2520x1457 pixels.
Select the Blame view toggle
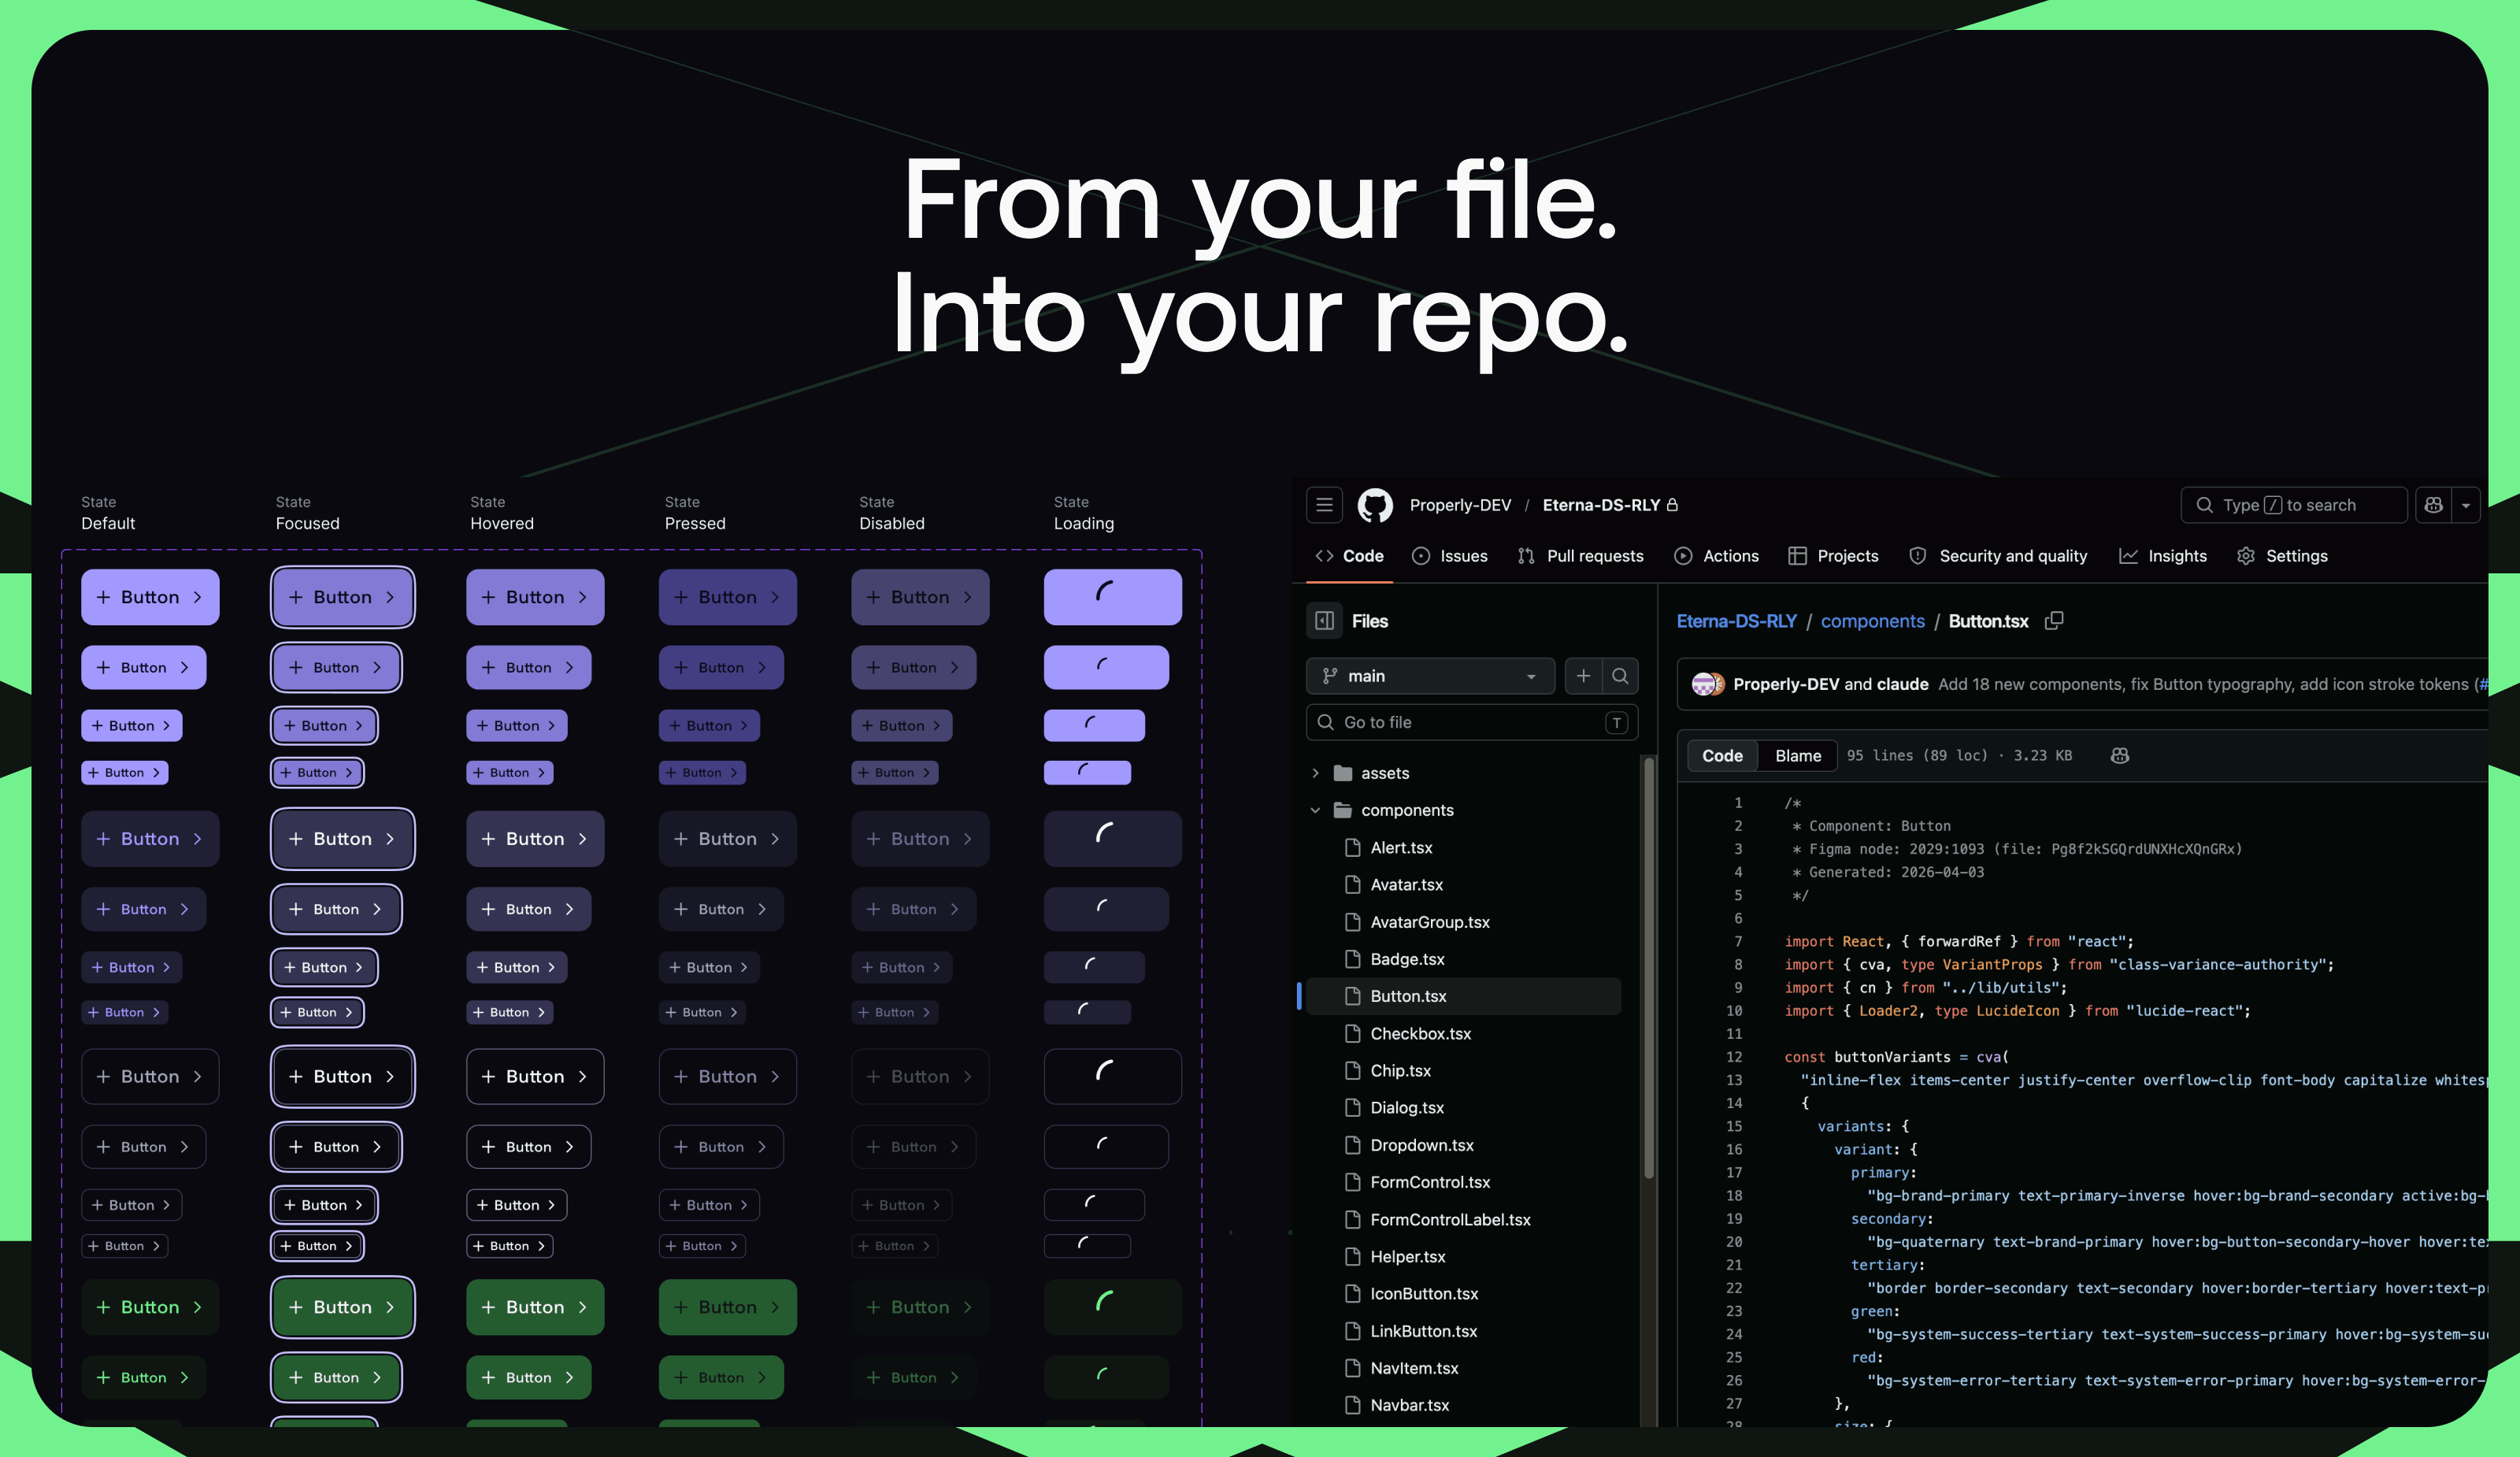[x=1797, y=756]
